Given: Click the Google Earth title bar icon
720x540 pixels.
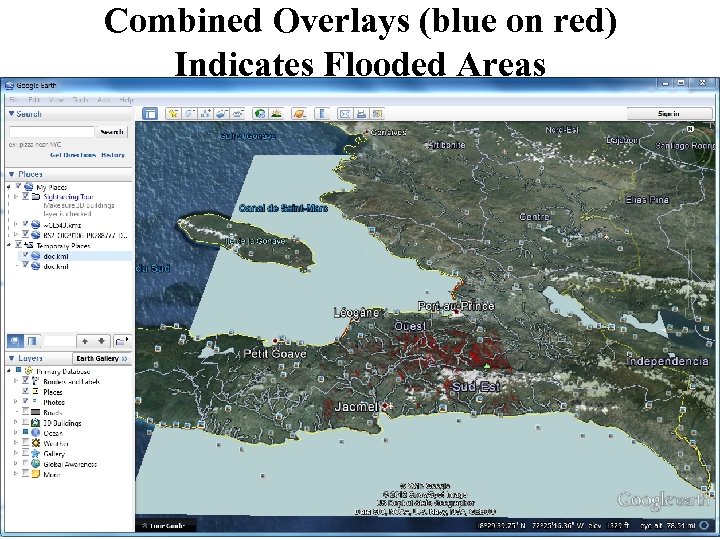Looking at the screenshot, I should point(9,85).
